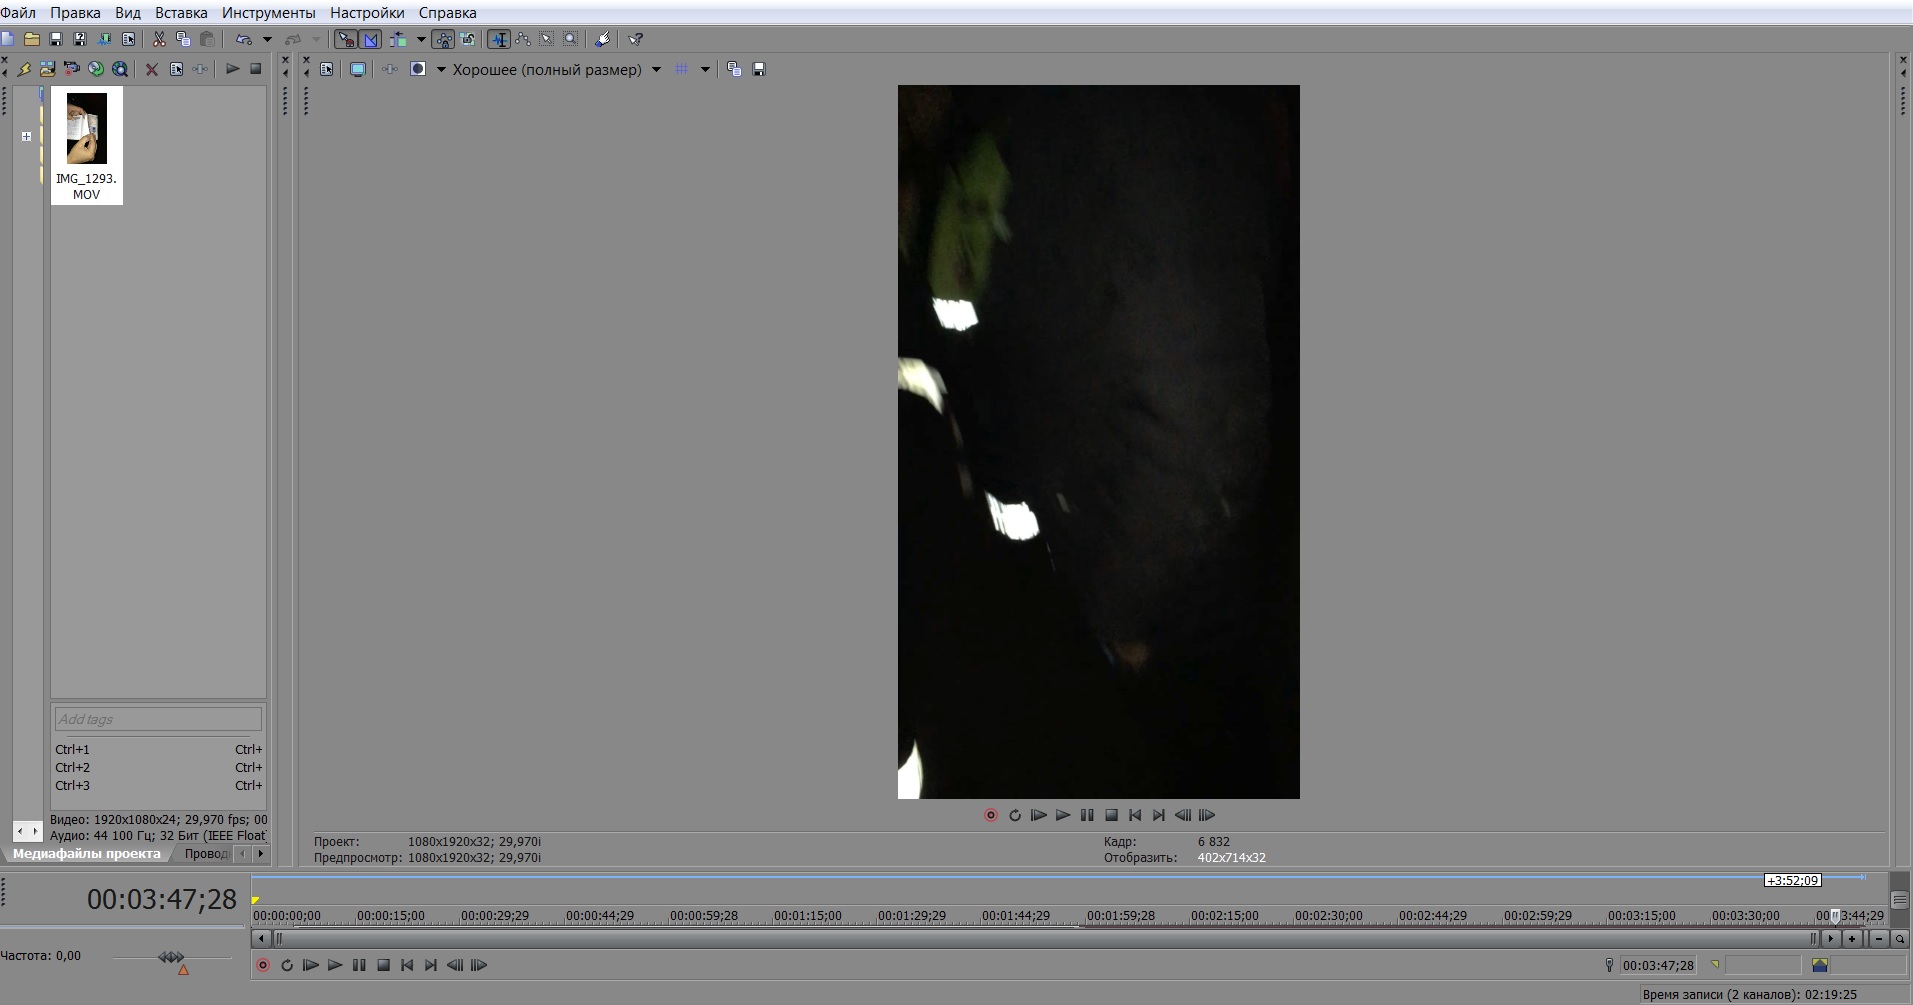Copy snapshot to clipboard in the preview toolbar

tap(734, 69)
